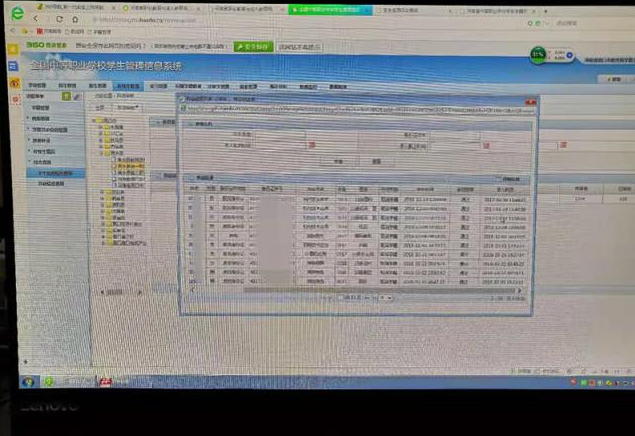This screenshot has height=436, width=635.
Task: Click left query button in dialog form
Action: coord(339,162)
